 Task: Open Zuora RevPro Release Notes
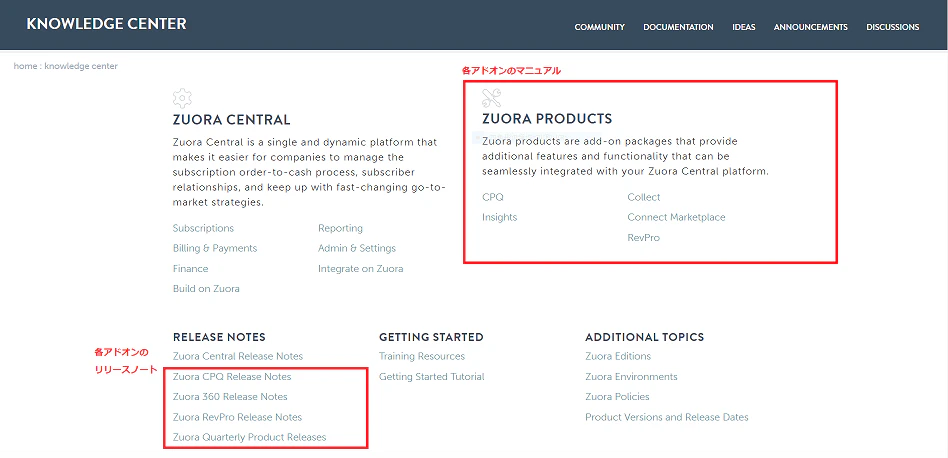coord(237,418)
